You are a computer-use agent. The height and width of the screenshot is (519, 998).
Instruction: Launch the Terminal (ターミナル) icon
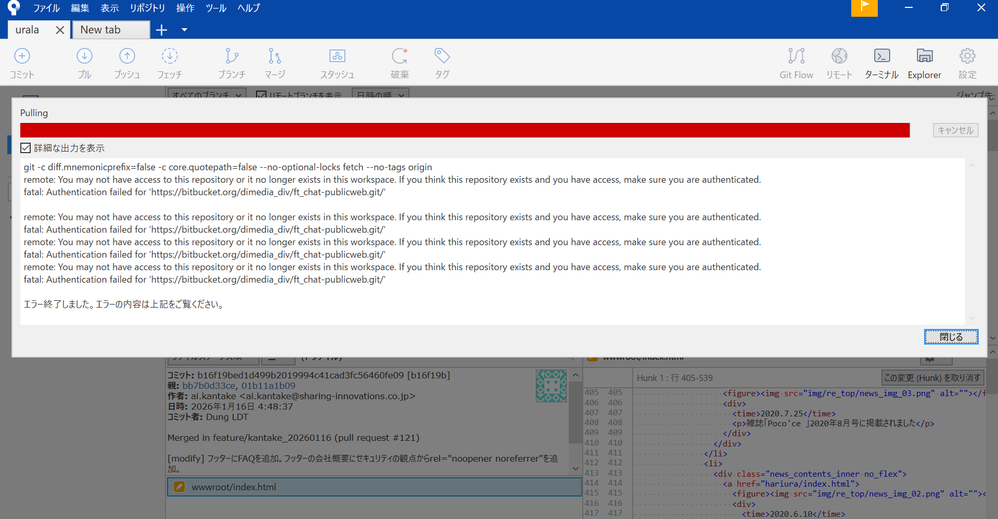pyautogui.click(x=882, y=56)
